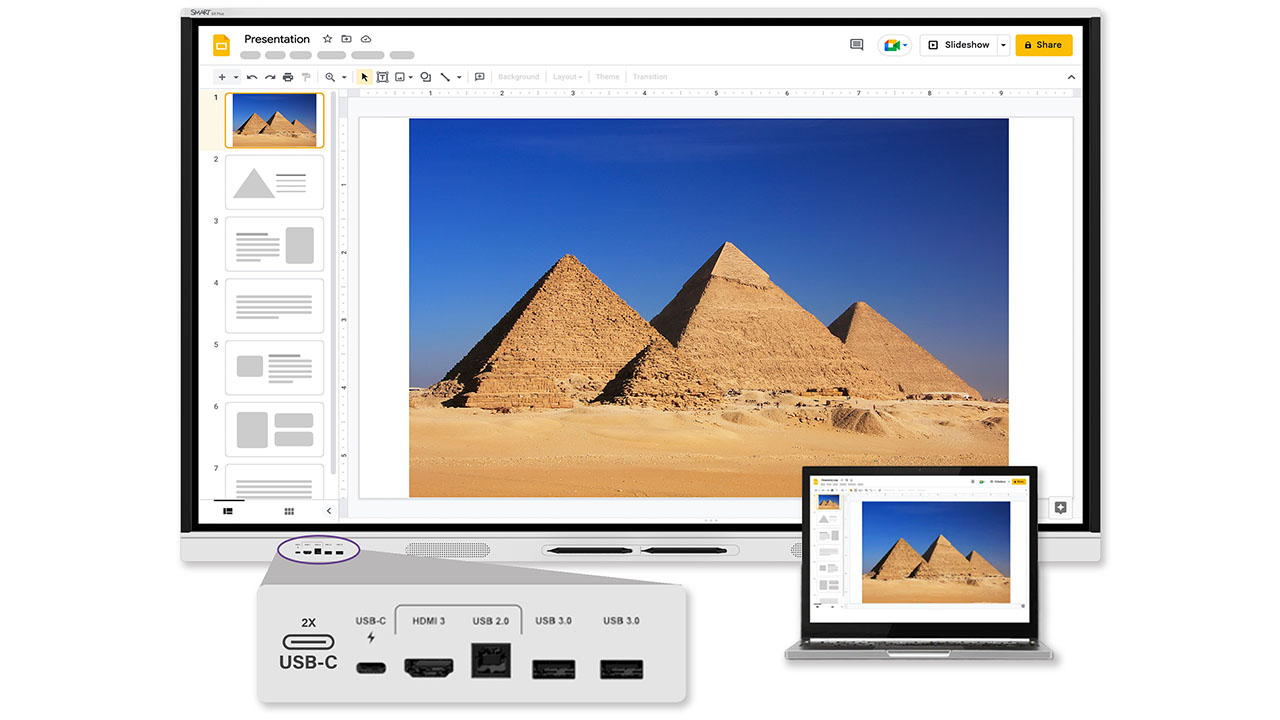Screen dimensions: 1280x720
Task: Click the Undo icon
Action: click(252, 77)
